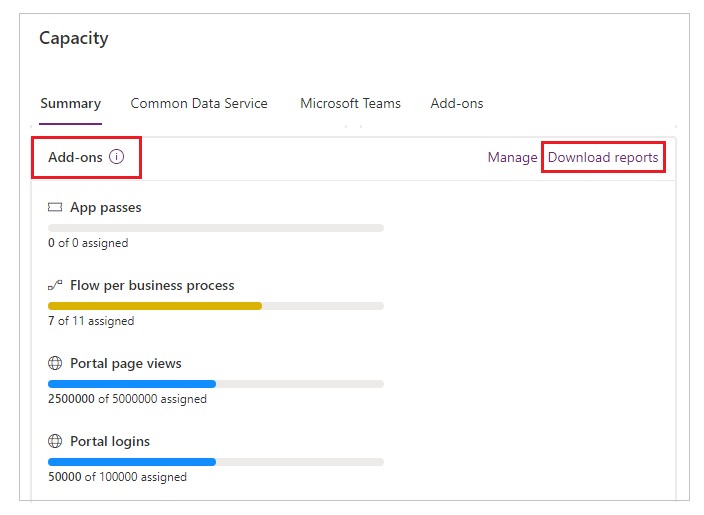This screenshot has height=515, width=704.
Task: Click the info icon beside Add-ons heading
Action: pyautogui.click(x=117, y=157)
